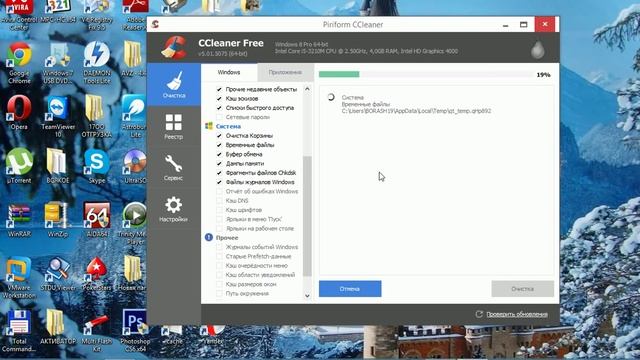Screen dimensions: 640x360
Task: Click the Temp file path text in results
Action: tap(416, 111)
